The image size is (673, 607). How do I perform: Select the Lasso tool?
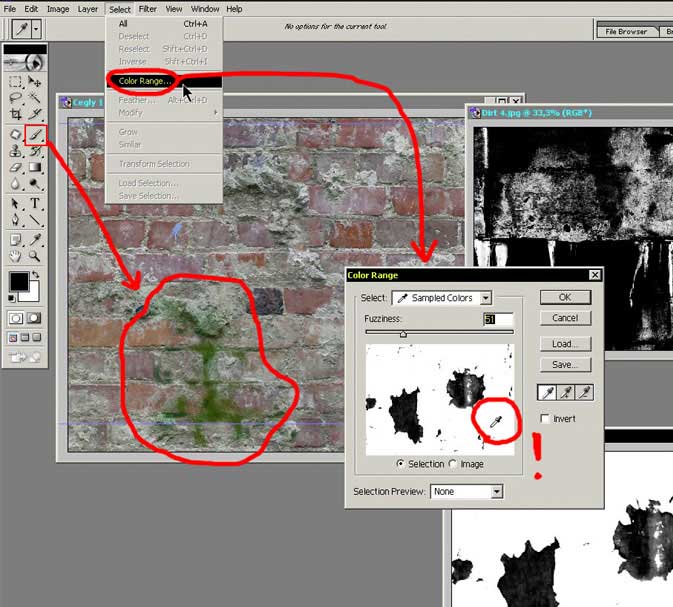click(x=16, y=98)
